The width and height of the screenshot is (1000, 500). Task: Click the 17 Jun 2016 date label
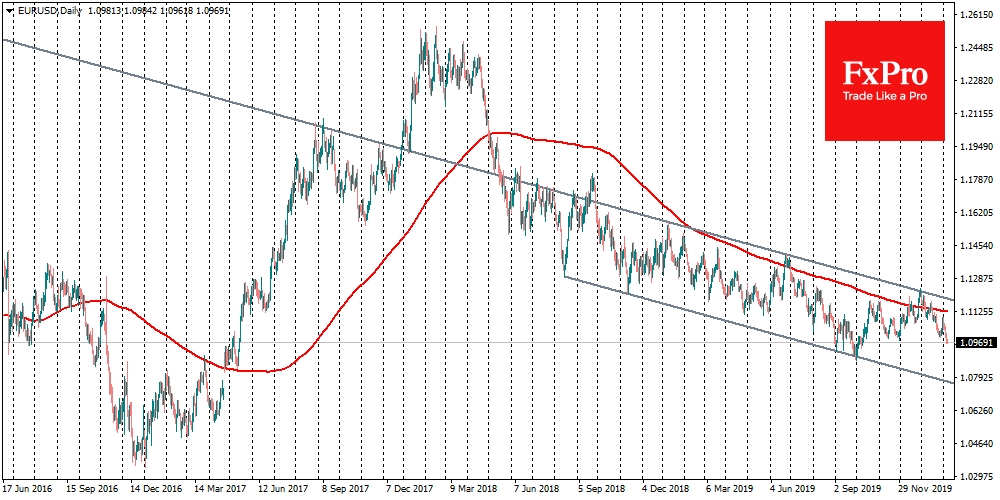coord(26,489)
